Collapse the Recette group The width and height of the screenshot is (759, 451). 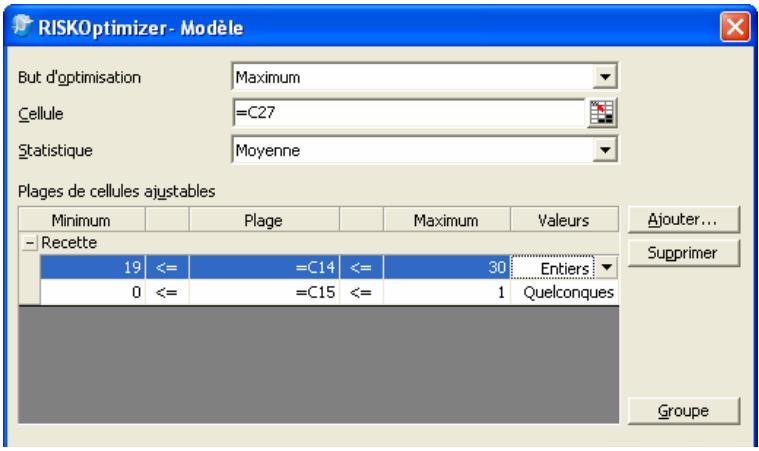(x=30, y=242)
